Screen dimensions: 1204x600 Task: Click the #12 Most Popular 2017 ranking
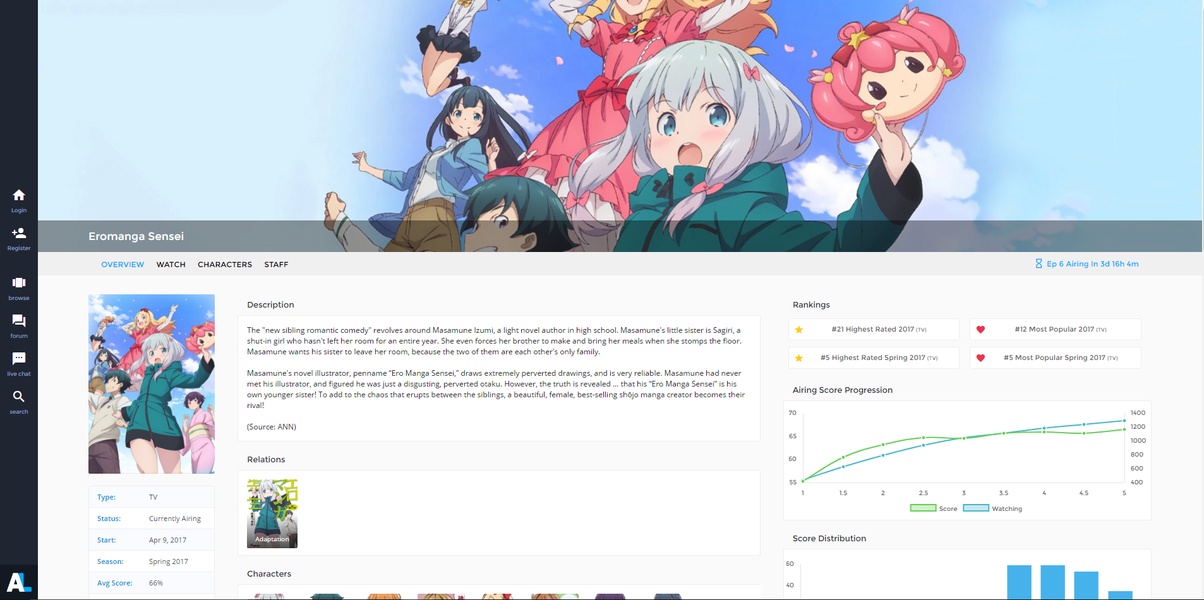1055,329
